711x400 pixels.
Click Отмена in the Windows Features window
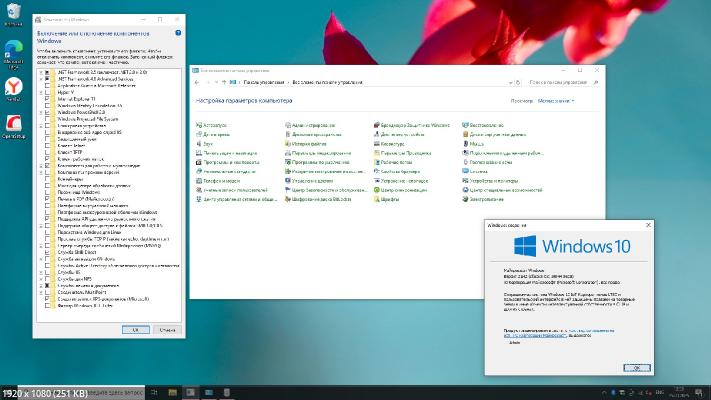pyautogui.click(x=167, y=330)
